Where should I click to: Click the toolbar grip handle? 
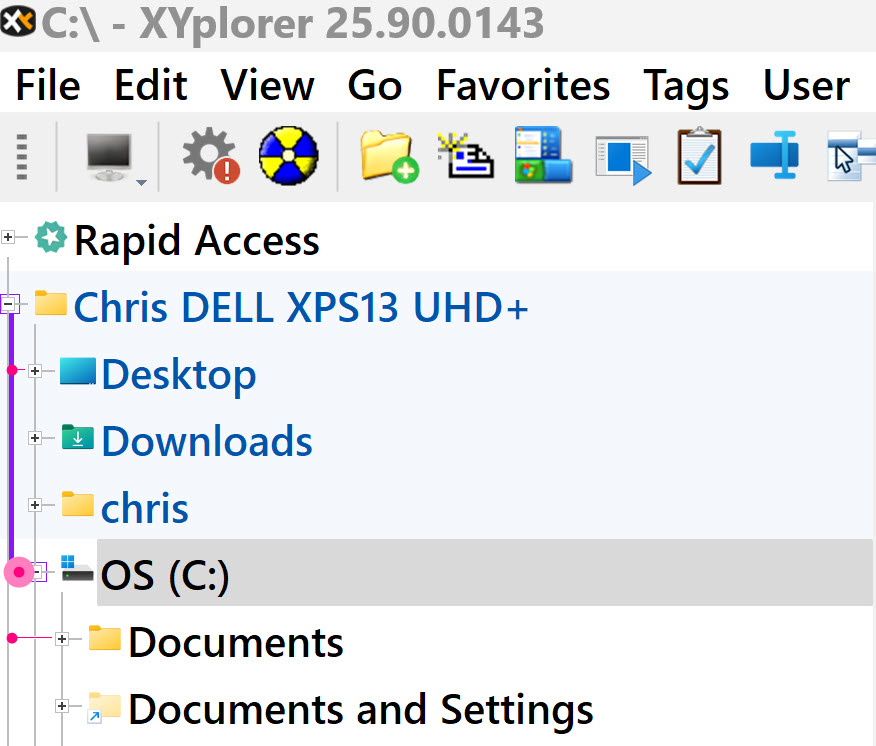(22, 156)
